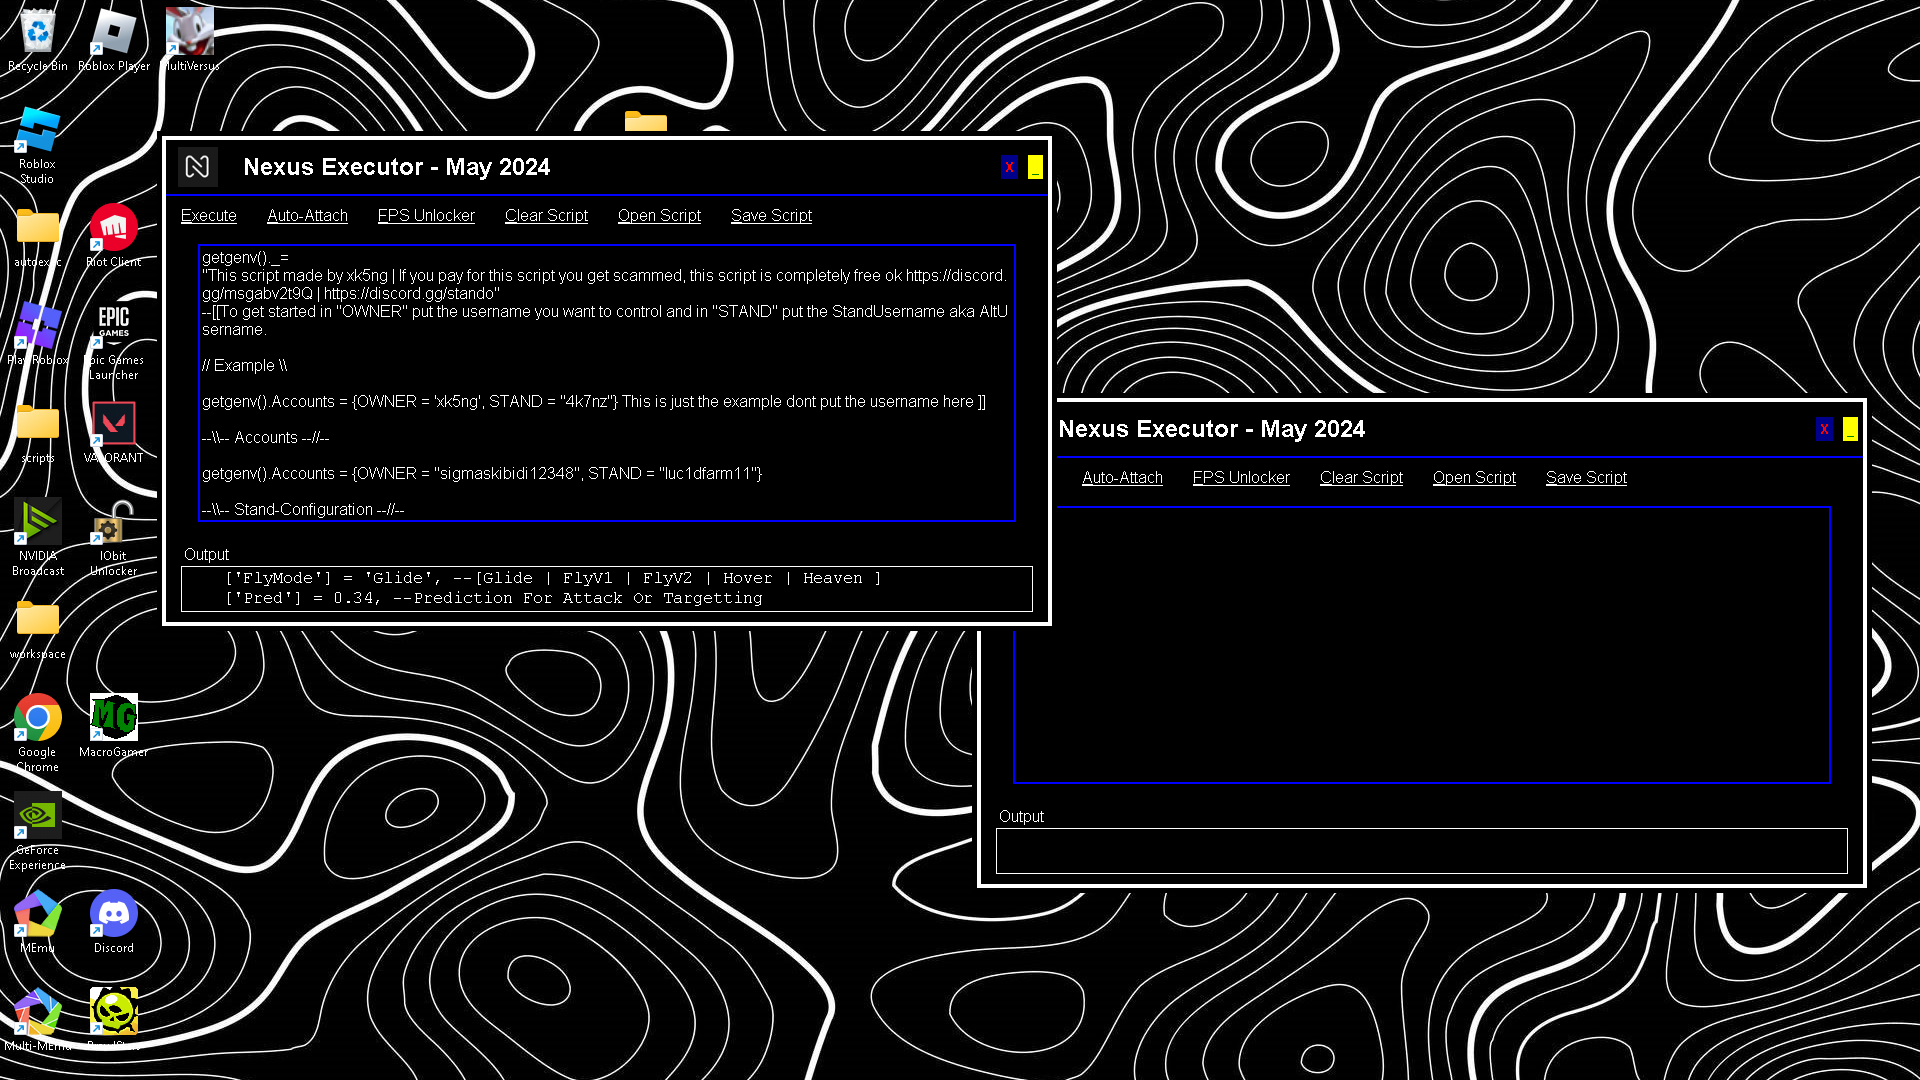Click Auto-Attach in the first Nexus window
Image resolution: width=1920 pixels, height=1080 pixels.
click(307, 216)
